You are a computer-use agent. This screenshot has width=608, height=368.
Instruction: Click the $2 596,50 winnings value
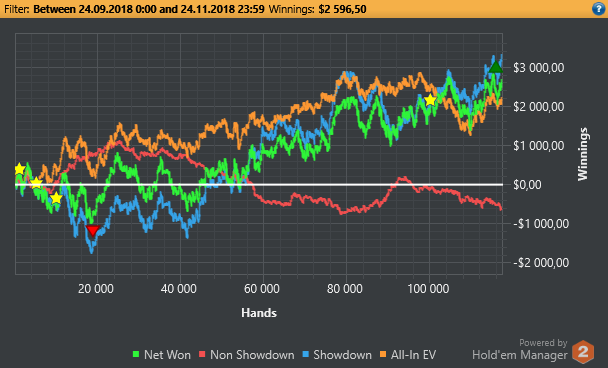point(342,9)
